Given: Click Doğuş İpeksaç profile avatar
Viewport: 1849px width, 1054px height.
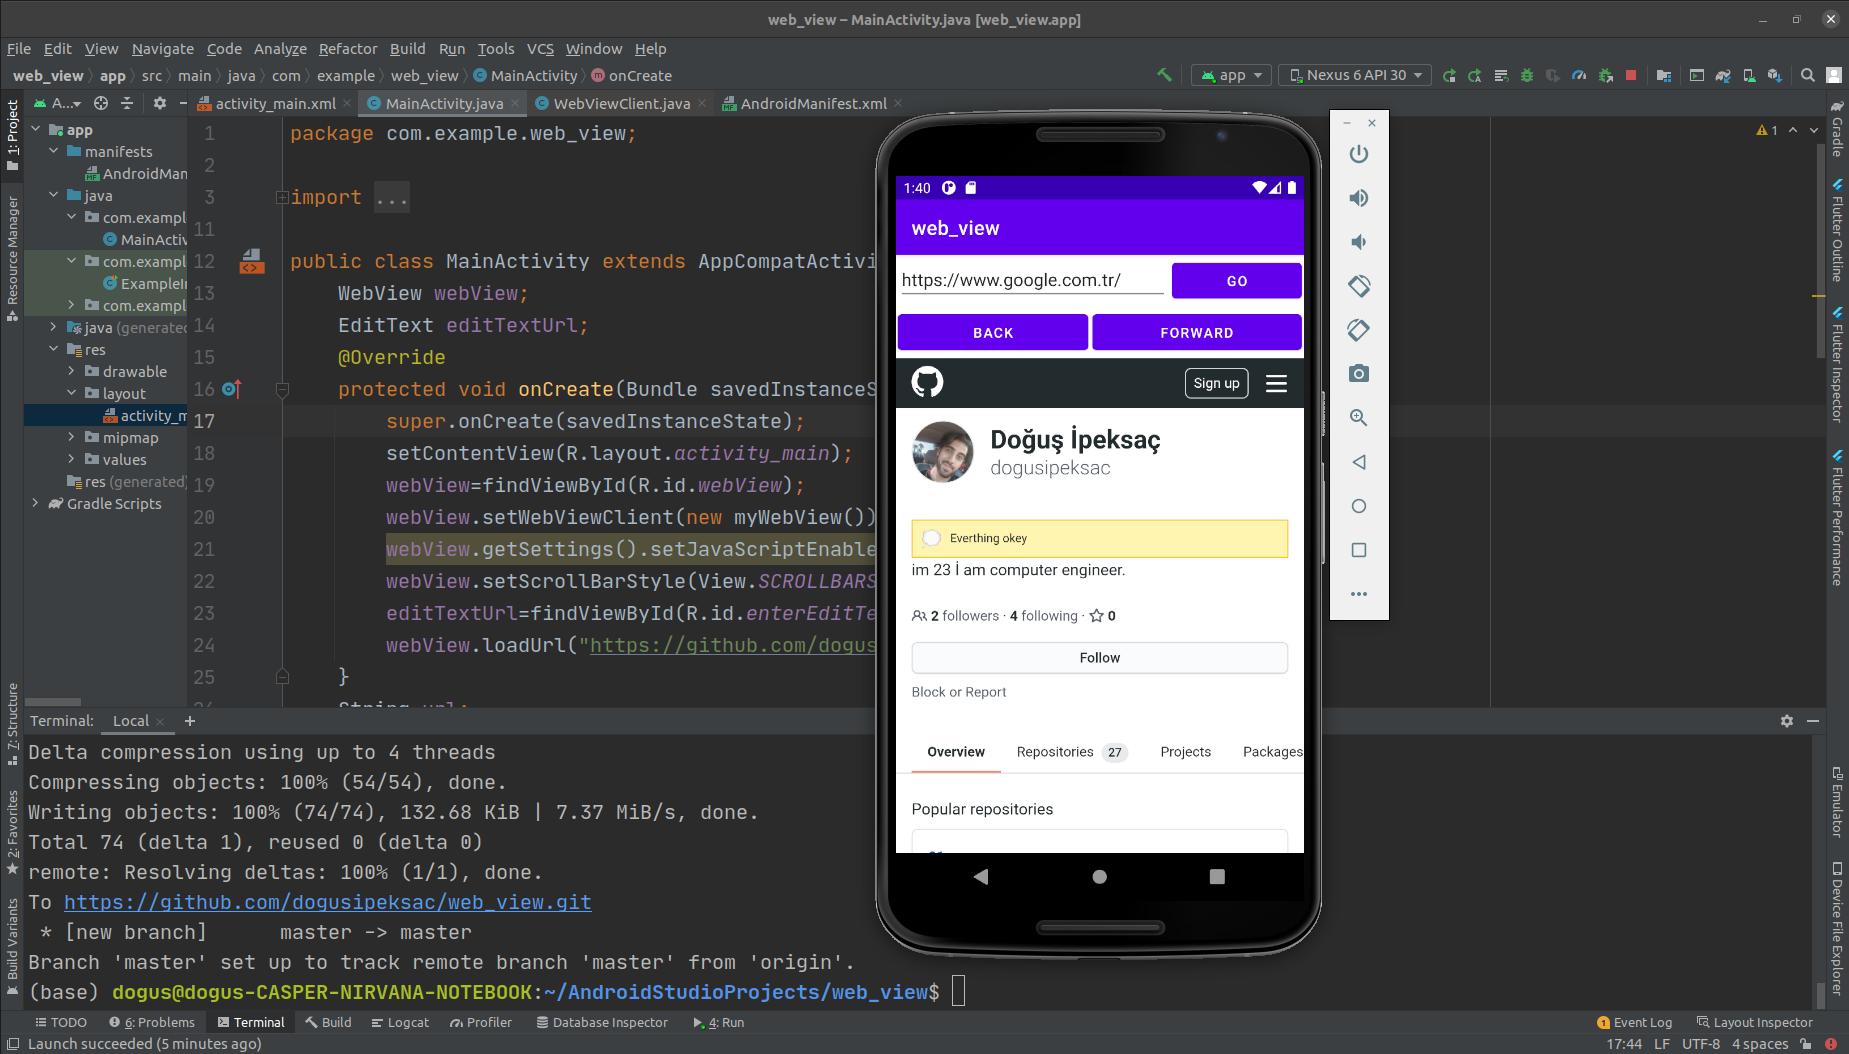Looking at the screenshot, I should click(942, 452).
